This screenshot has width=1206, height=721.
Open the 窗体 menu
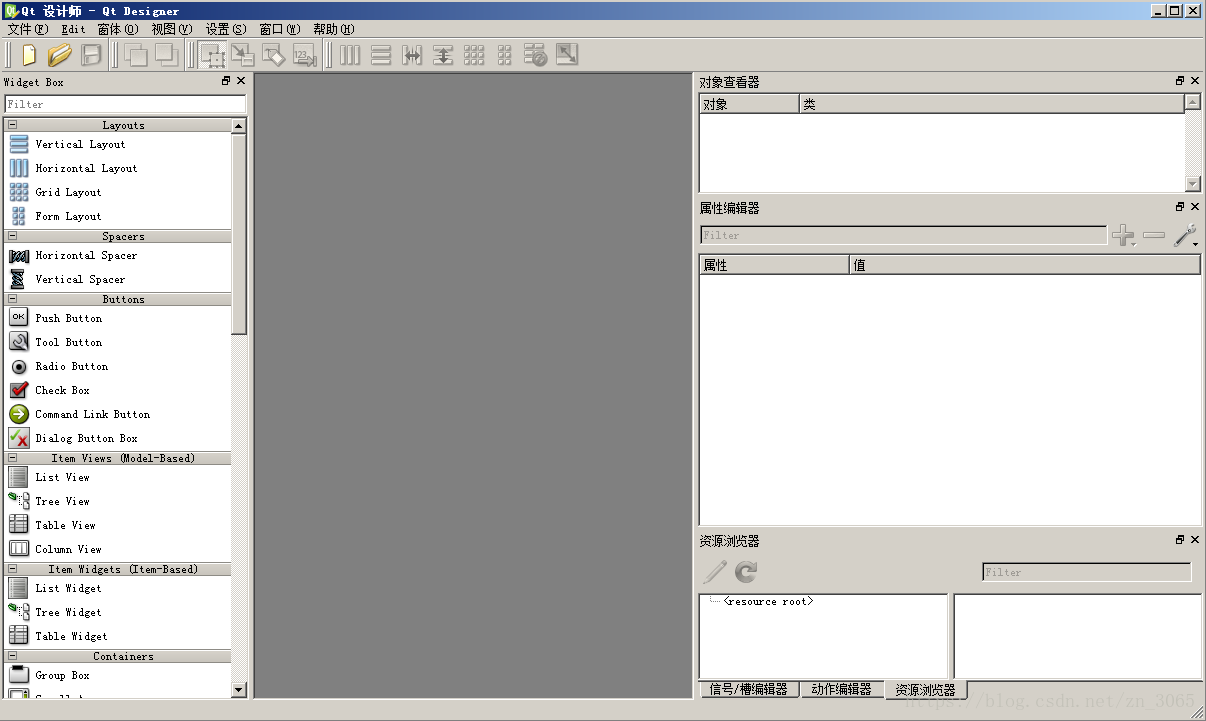117,29
